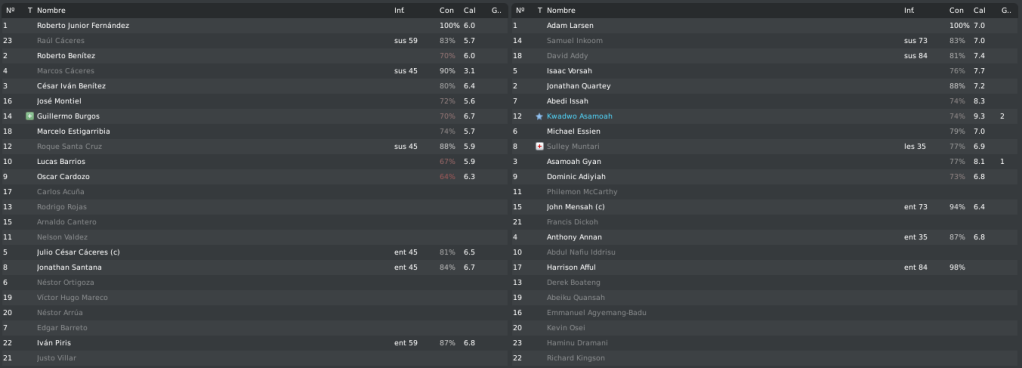Select Roberto Junior Fernández row
This screenshot has width=1022, height=368.
[255, 25]
